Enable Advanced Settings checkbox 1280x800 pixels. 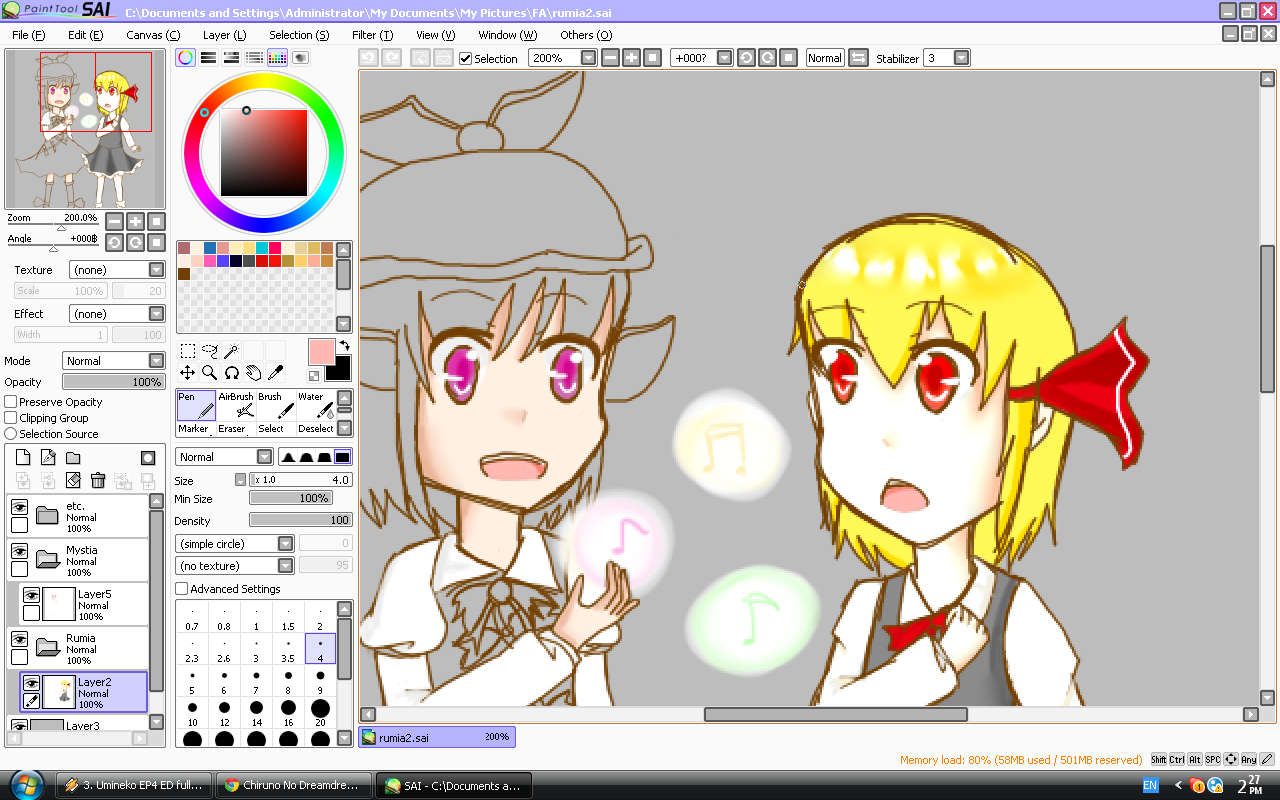[x=182, y=589]
